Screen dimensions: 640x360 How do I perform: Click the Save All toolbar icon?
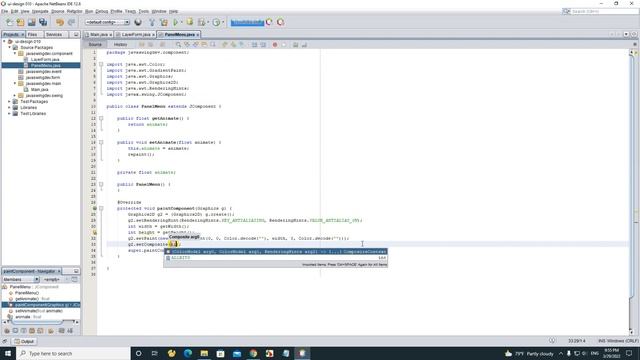[x=43, y=22]
